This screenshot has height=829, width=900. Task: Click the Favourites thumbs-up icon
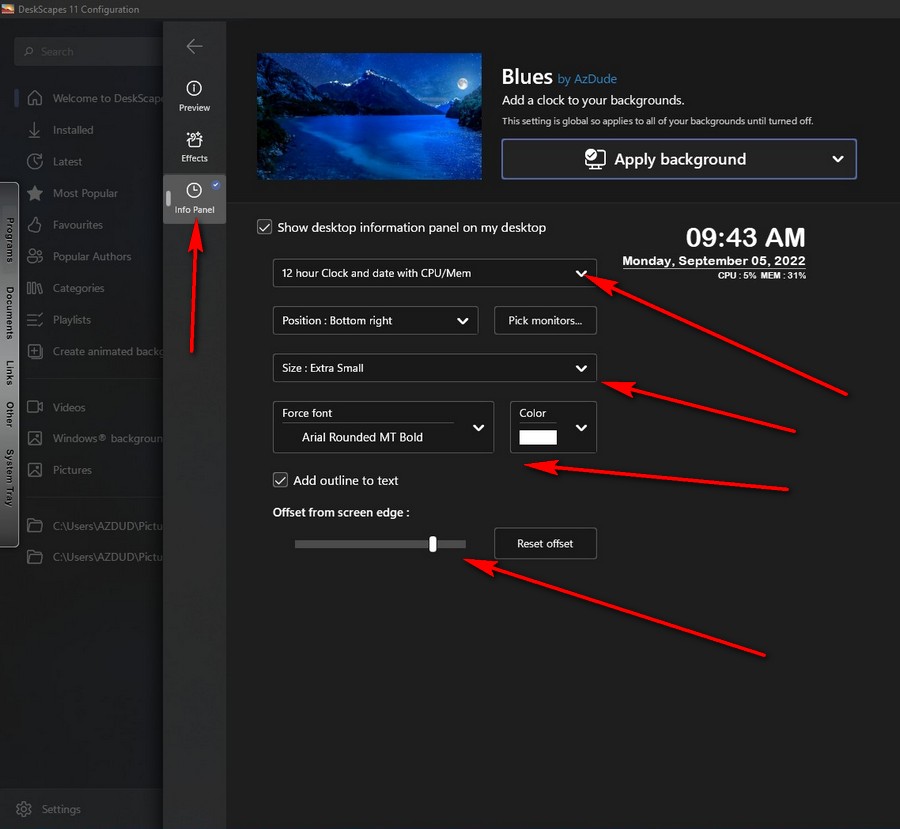[x=35, y=224]
